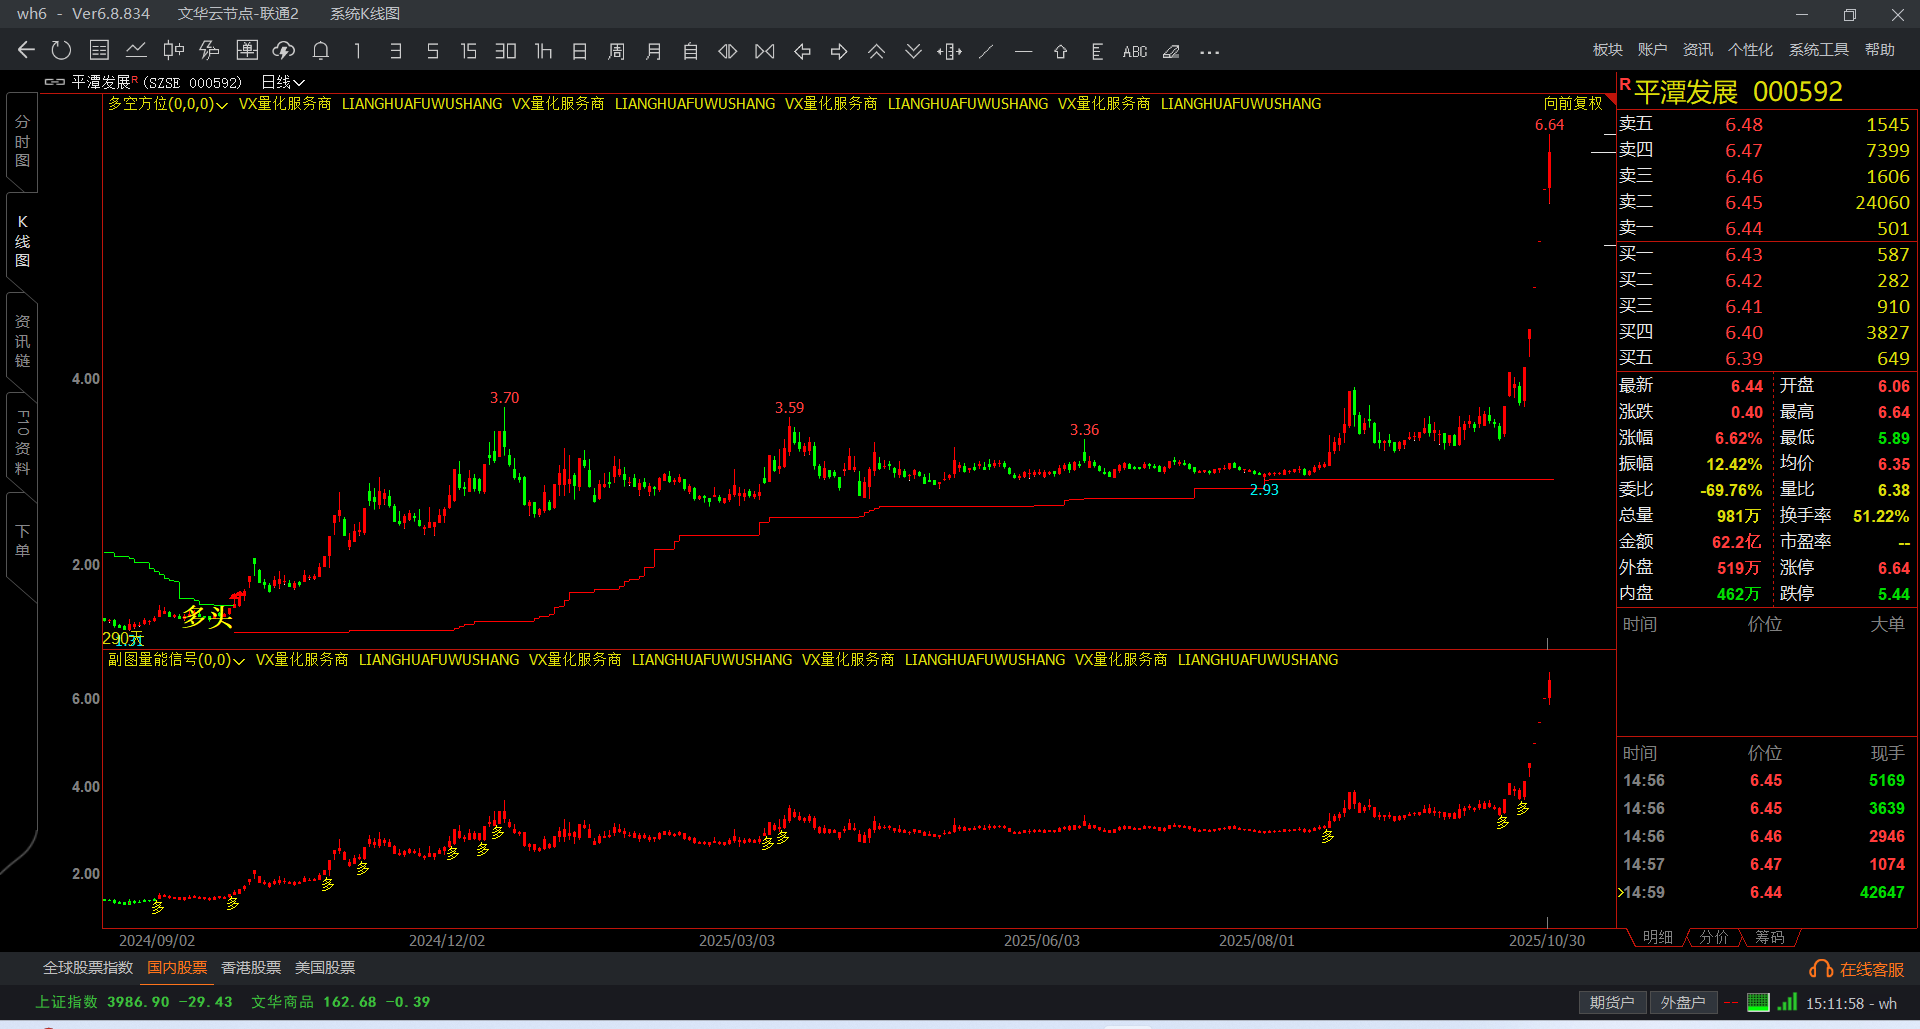
Task: Click the compress K-line width icon
Action: [765, 51]
